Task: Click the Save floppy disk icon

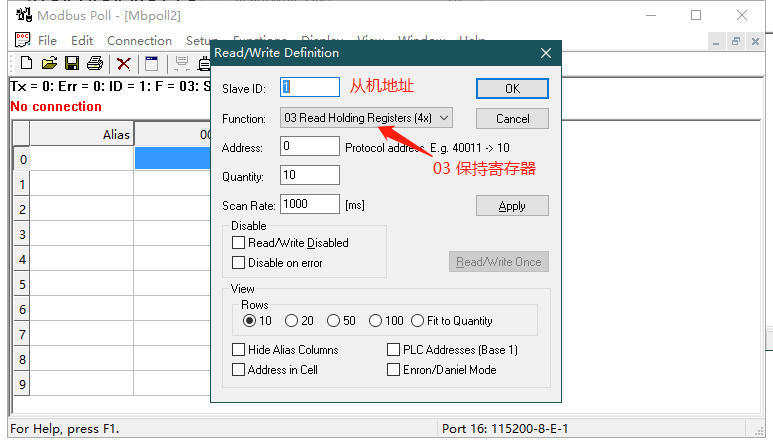Action: tap(72, 64)
